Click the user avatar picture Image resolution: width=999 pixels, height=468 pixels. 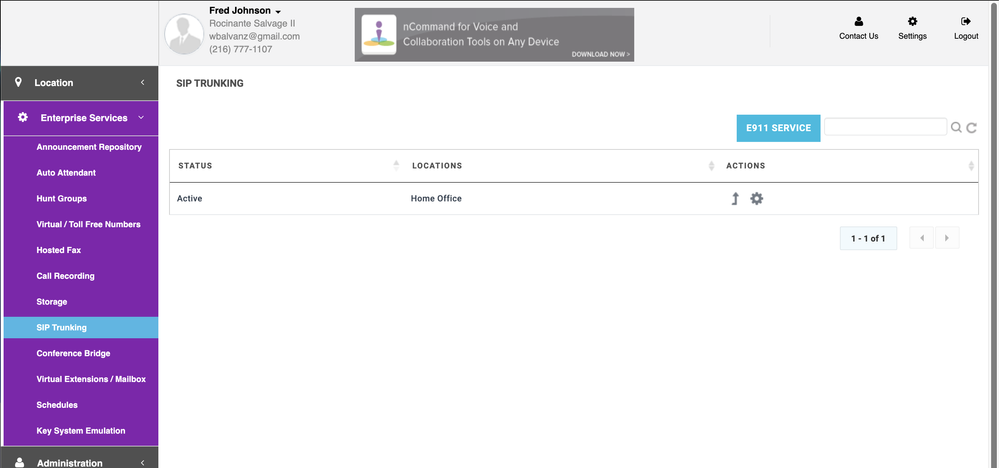184,33
